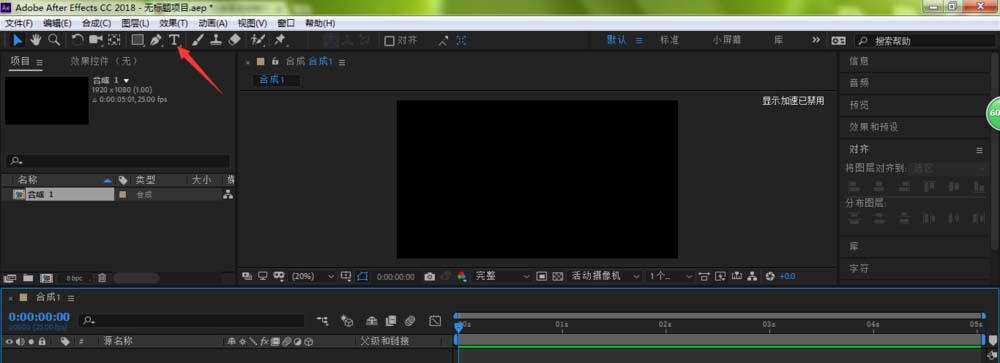Toggle the viewer lock icon beside 合成
The height and width of the screenshot is (363, 1000).
(276, 62)
